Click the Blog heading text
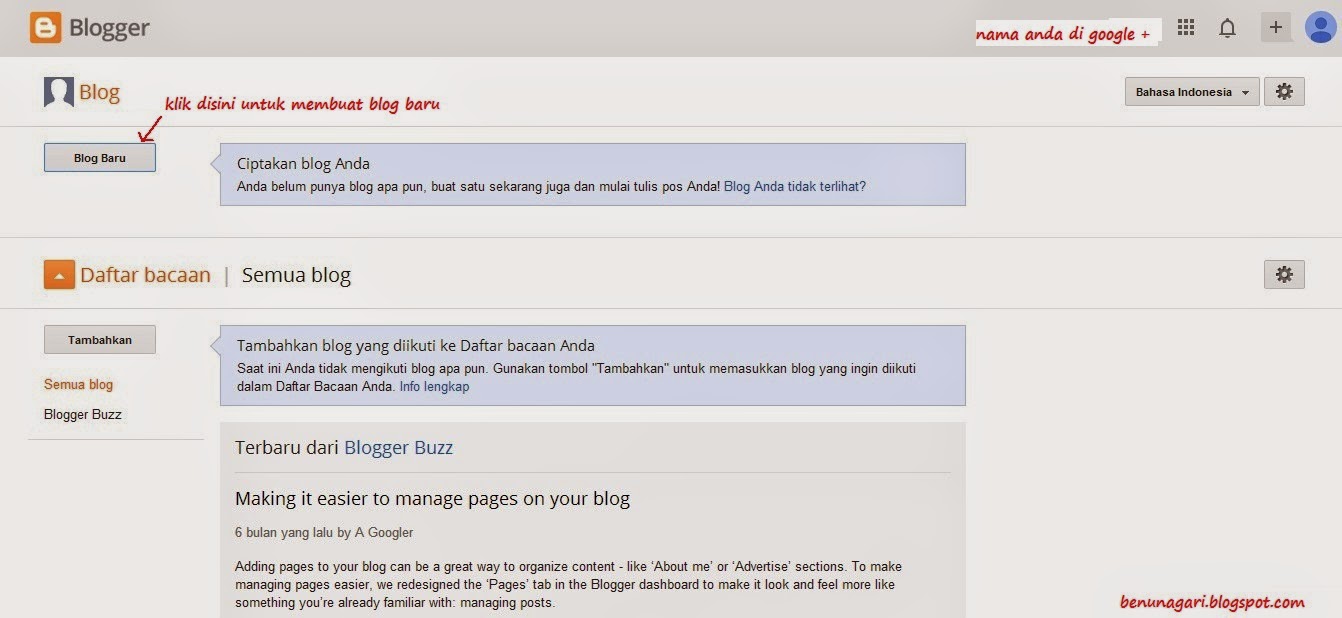Image resolution: width=1342 pixels, height=618 pixels. (x=99, y=93)
